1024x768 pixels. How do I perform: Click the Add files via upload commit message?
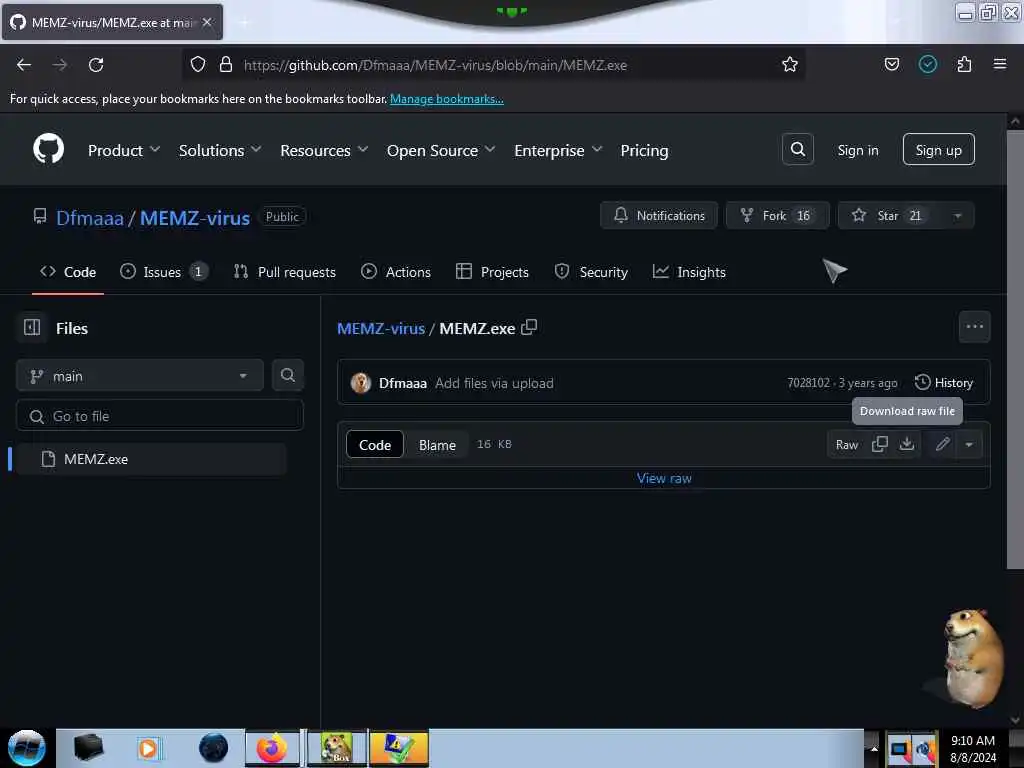click(494, 383)
